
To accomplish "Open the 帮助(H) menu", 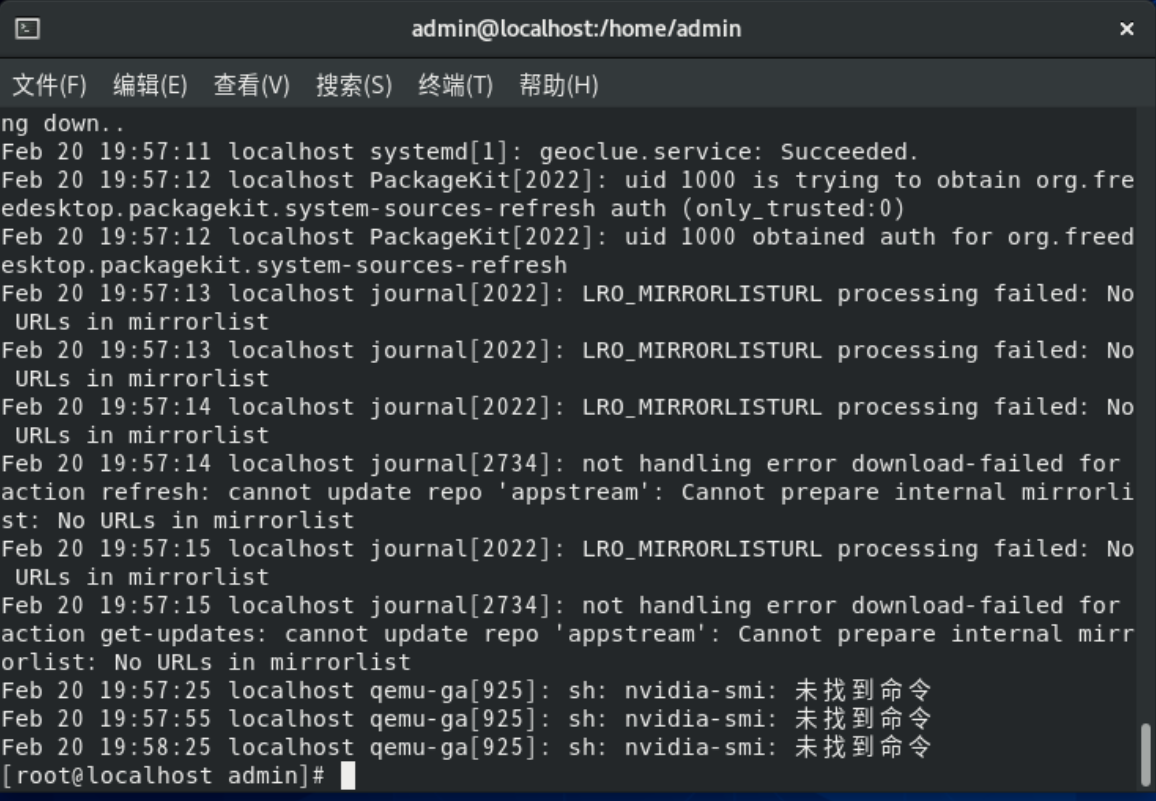I will [x=558, y=86].
